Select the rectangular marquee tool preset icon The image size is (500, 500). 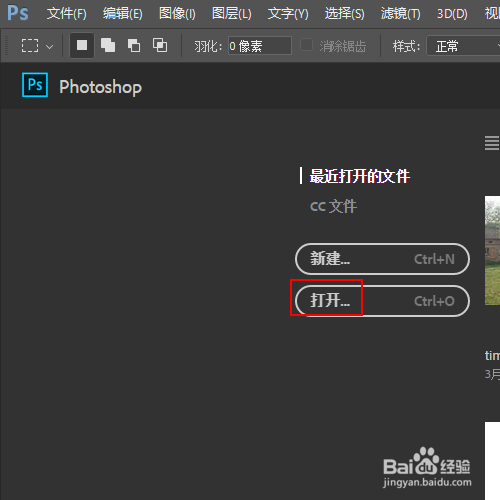point(30,46)
